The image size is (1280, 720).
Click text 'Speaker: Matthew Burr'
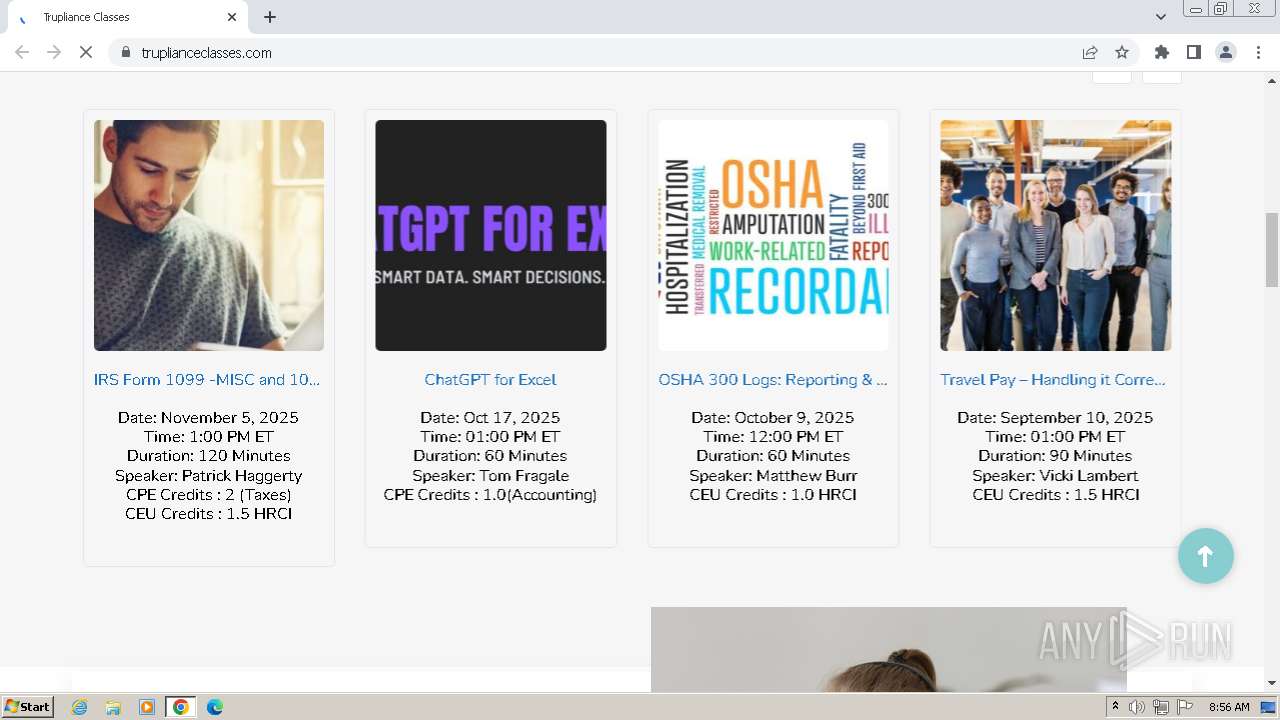click(773, 476)
